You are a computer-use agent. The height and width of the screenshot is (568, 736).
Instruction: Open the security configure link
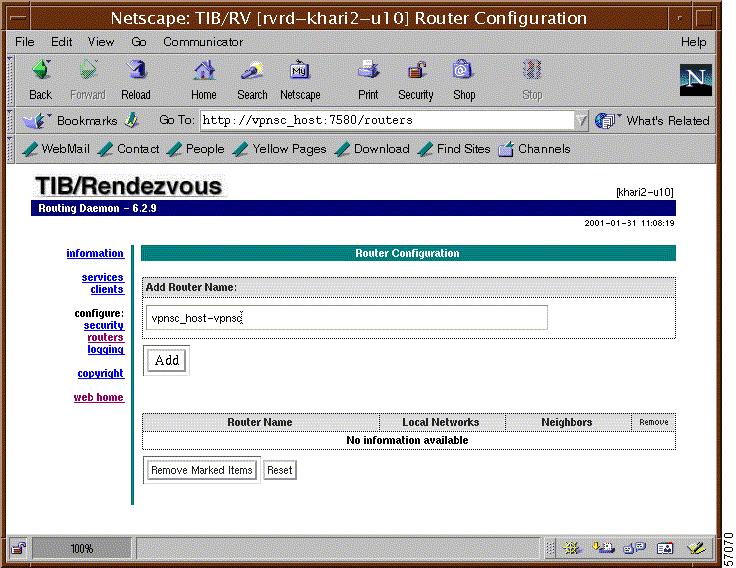click(104, 325)
